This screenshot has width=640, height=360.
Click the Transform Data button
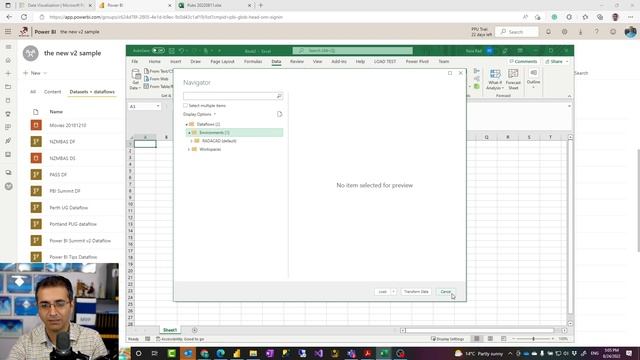(416, 292)
